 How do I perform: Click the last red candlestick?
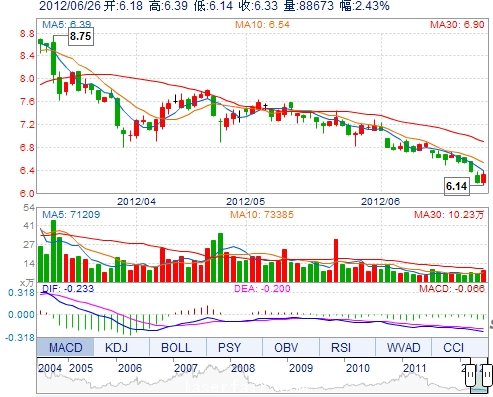tap(484, 178)
